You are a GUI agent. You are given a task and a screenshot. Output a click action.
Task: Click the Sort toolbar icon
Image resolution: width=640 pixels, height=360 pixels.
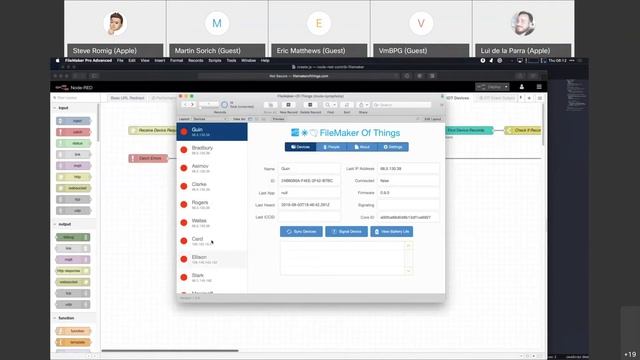point(347,105)
